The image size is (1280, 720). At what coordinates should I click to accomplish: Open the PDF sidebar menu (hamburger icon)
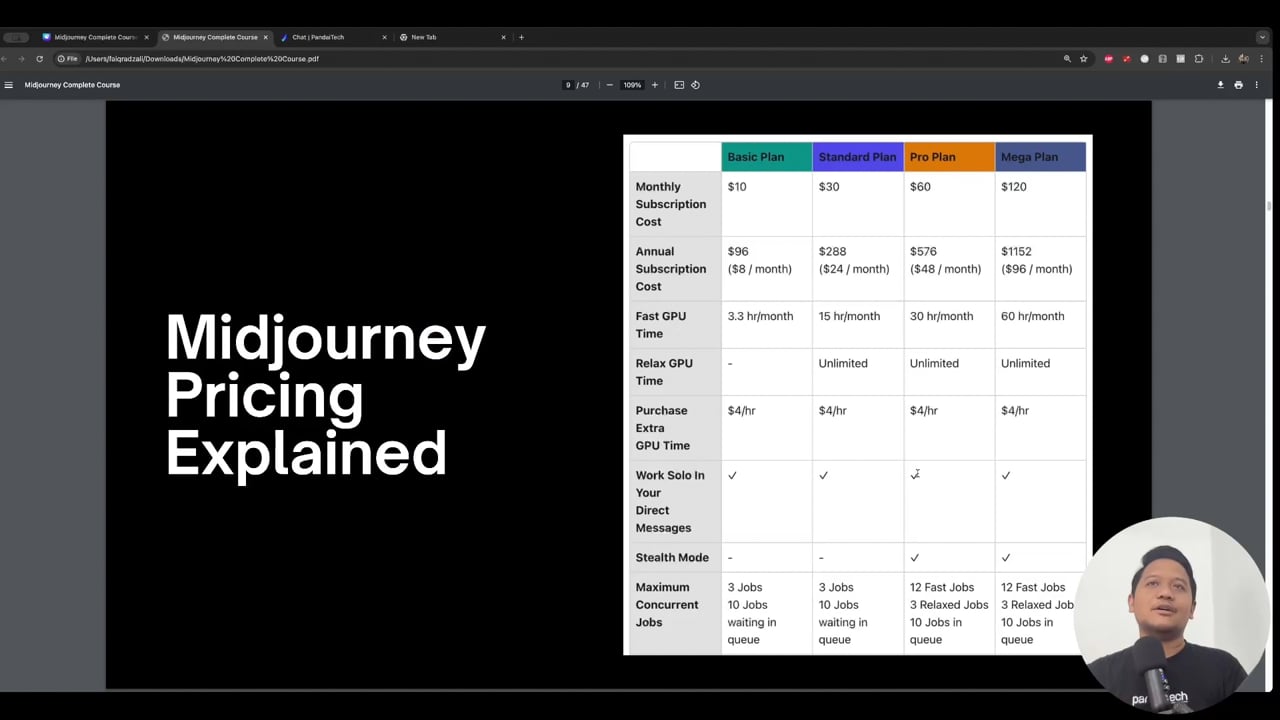pyautogui.click(x=8, y=85)
